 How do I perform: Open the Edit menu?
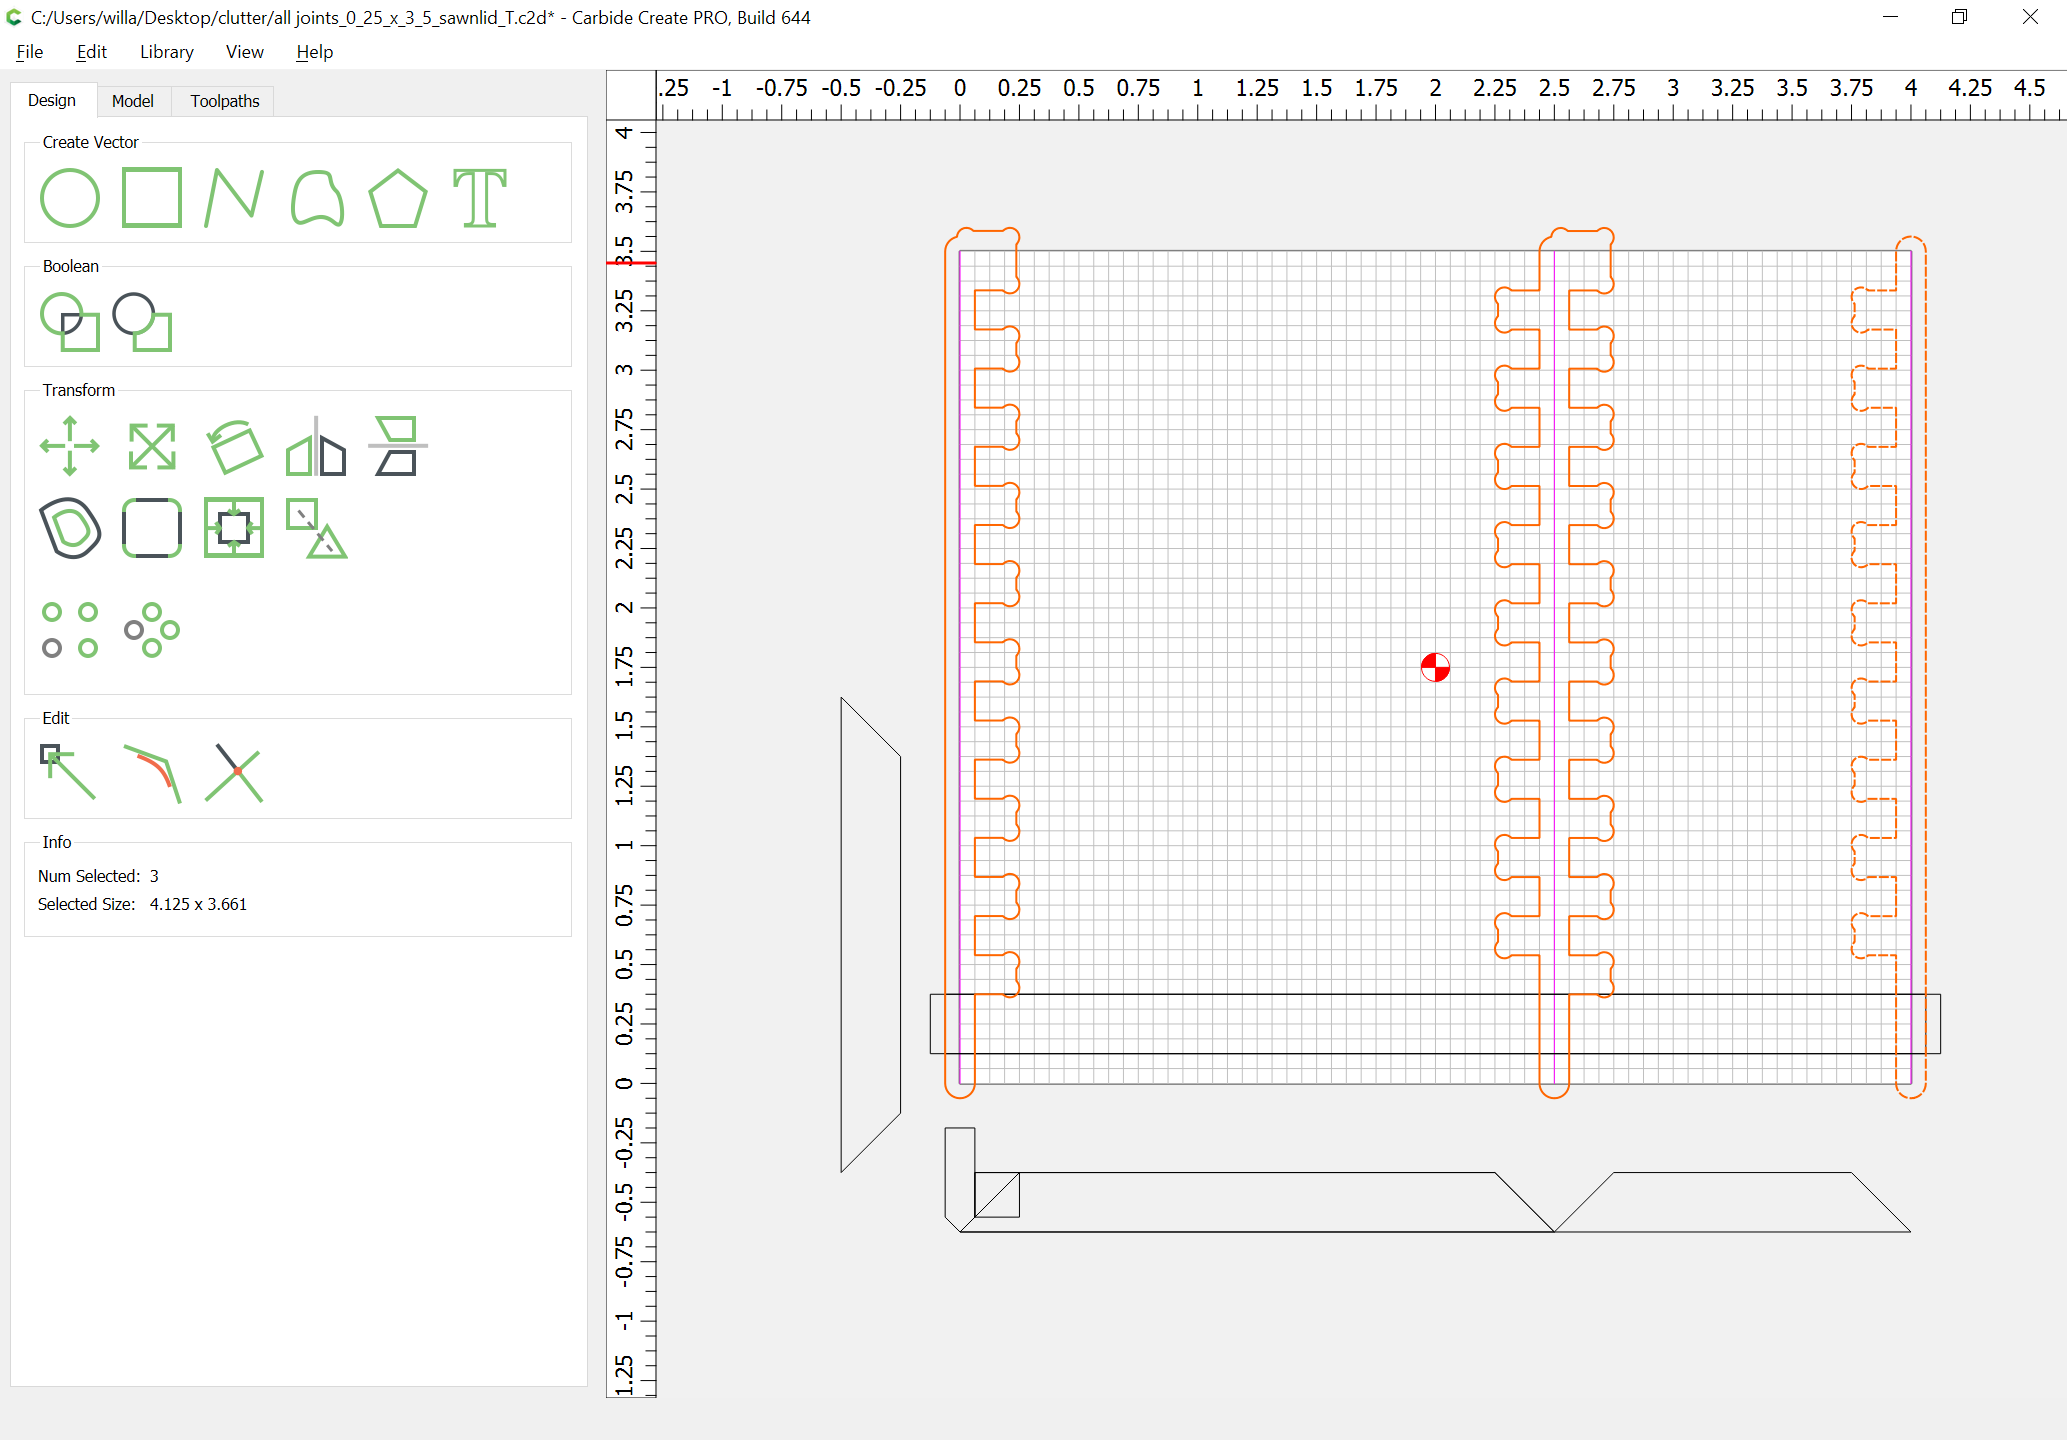(91, 52)
